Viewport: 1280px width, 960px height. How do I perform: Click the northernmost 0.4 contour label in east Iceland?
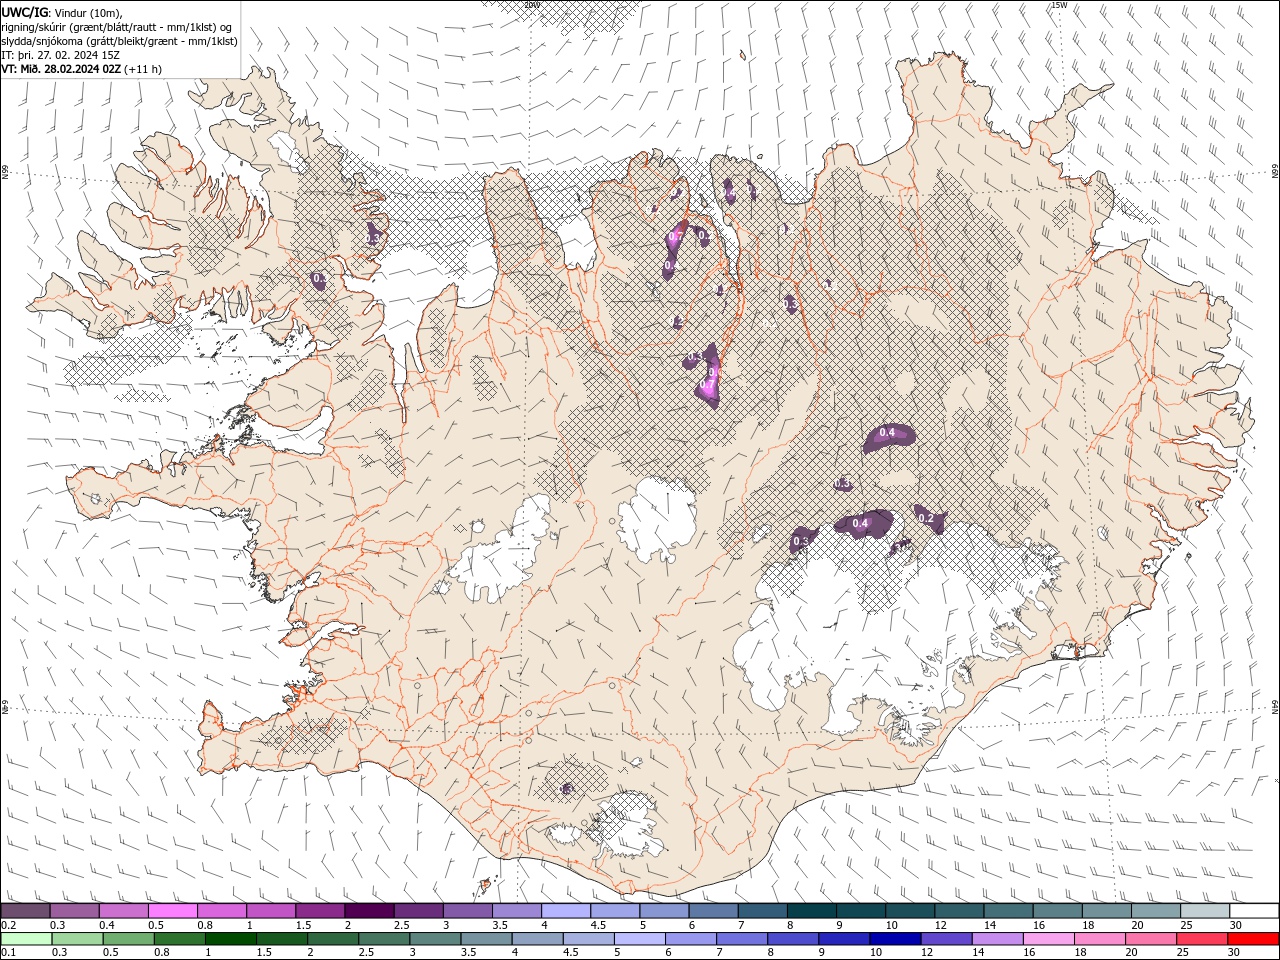(886, 432)
